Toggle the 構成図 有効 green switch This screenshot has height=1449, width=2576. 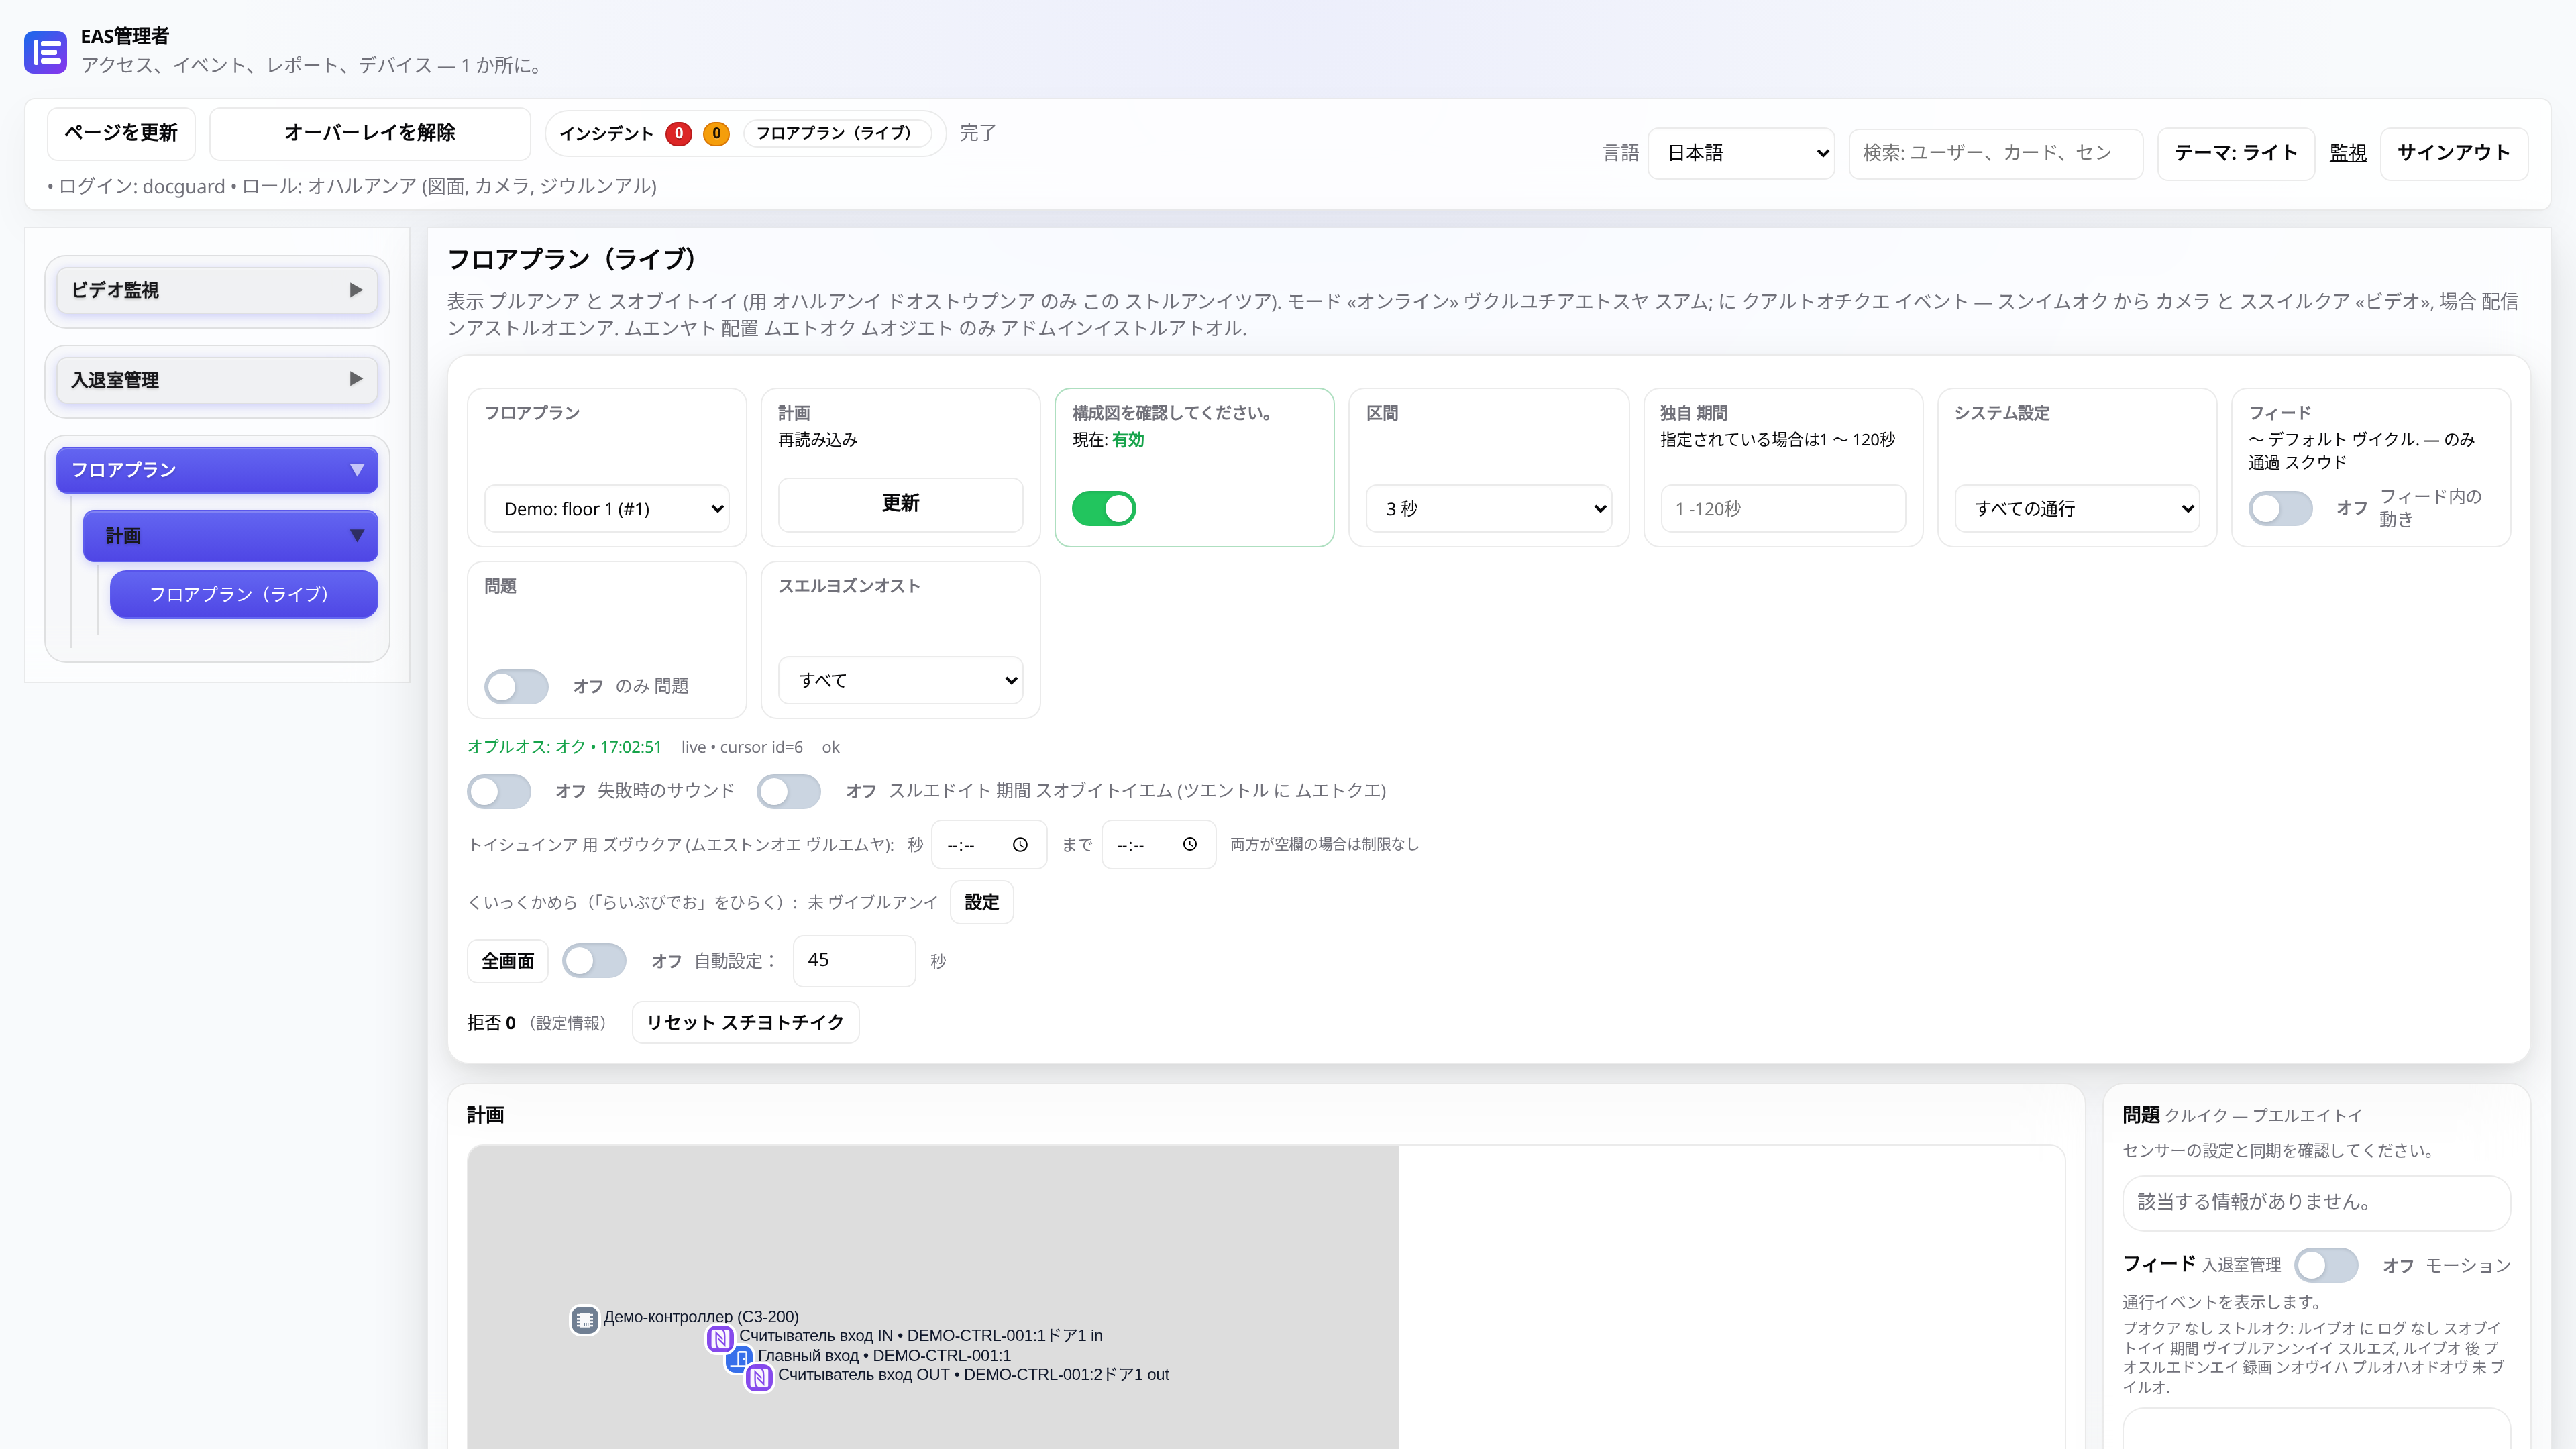click(x=1104, y=508)
